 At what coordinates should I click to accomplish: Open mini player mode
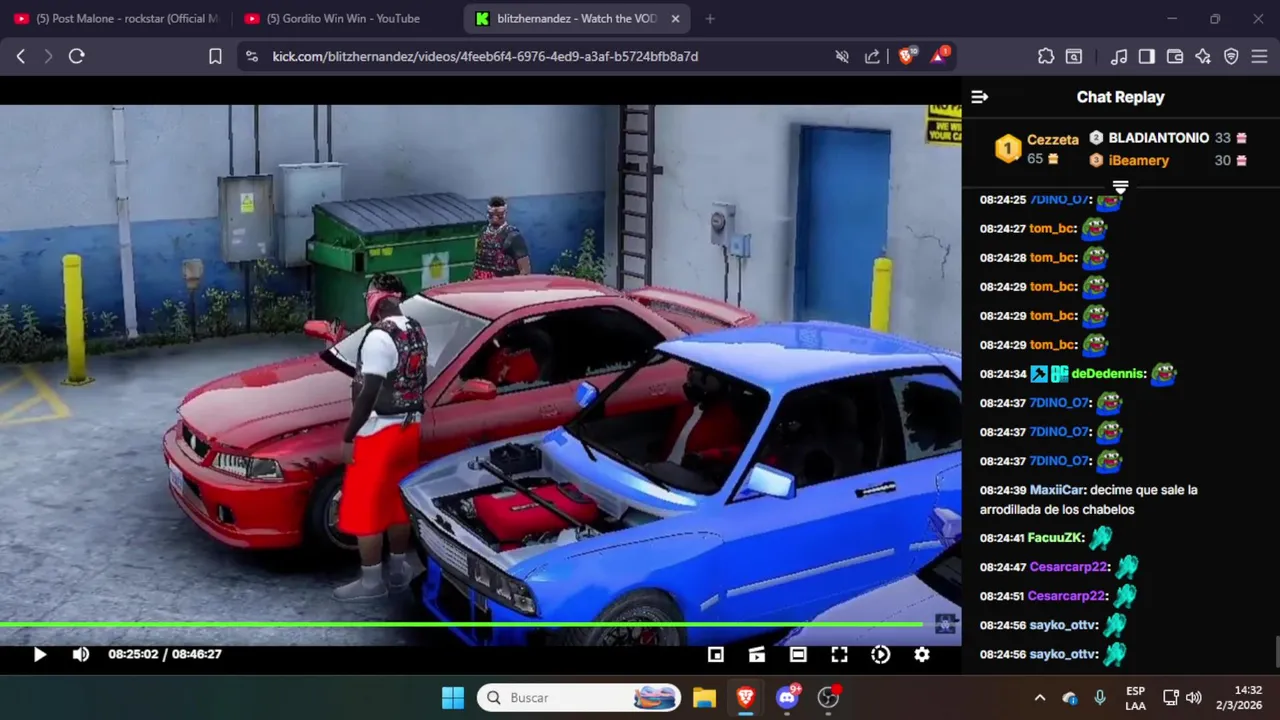coord(716,655)
